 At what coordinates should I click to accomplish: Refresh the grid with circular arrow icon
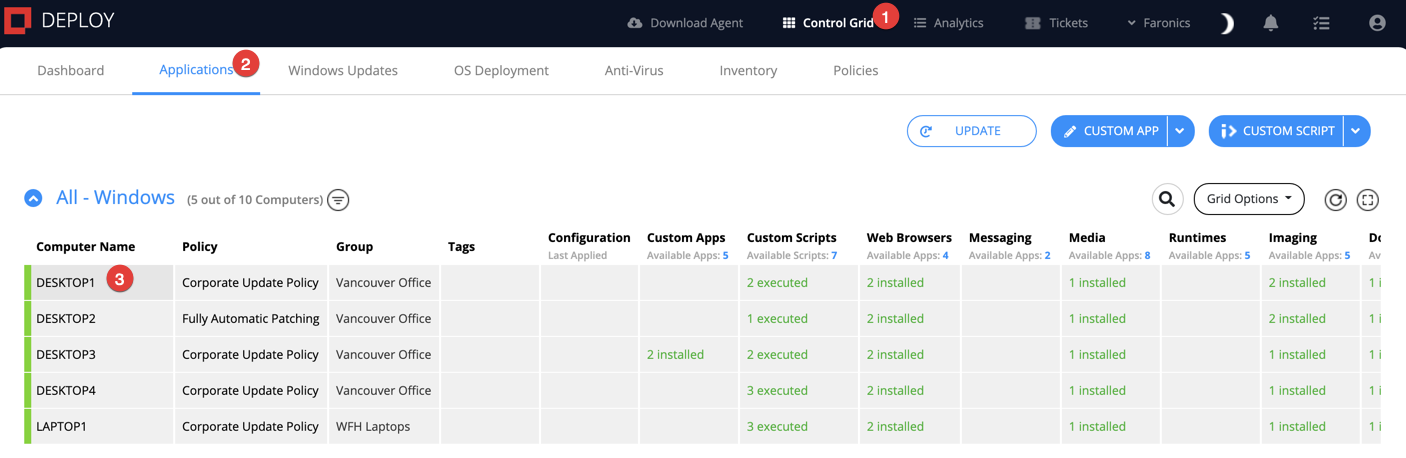(1335, 200)
